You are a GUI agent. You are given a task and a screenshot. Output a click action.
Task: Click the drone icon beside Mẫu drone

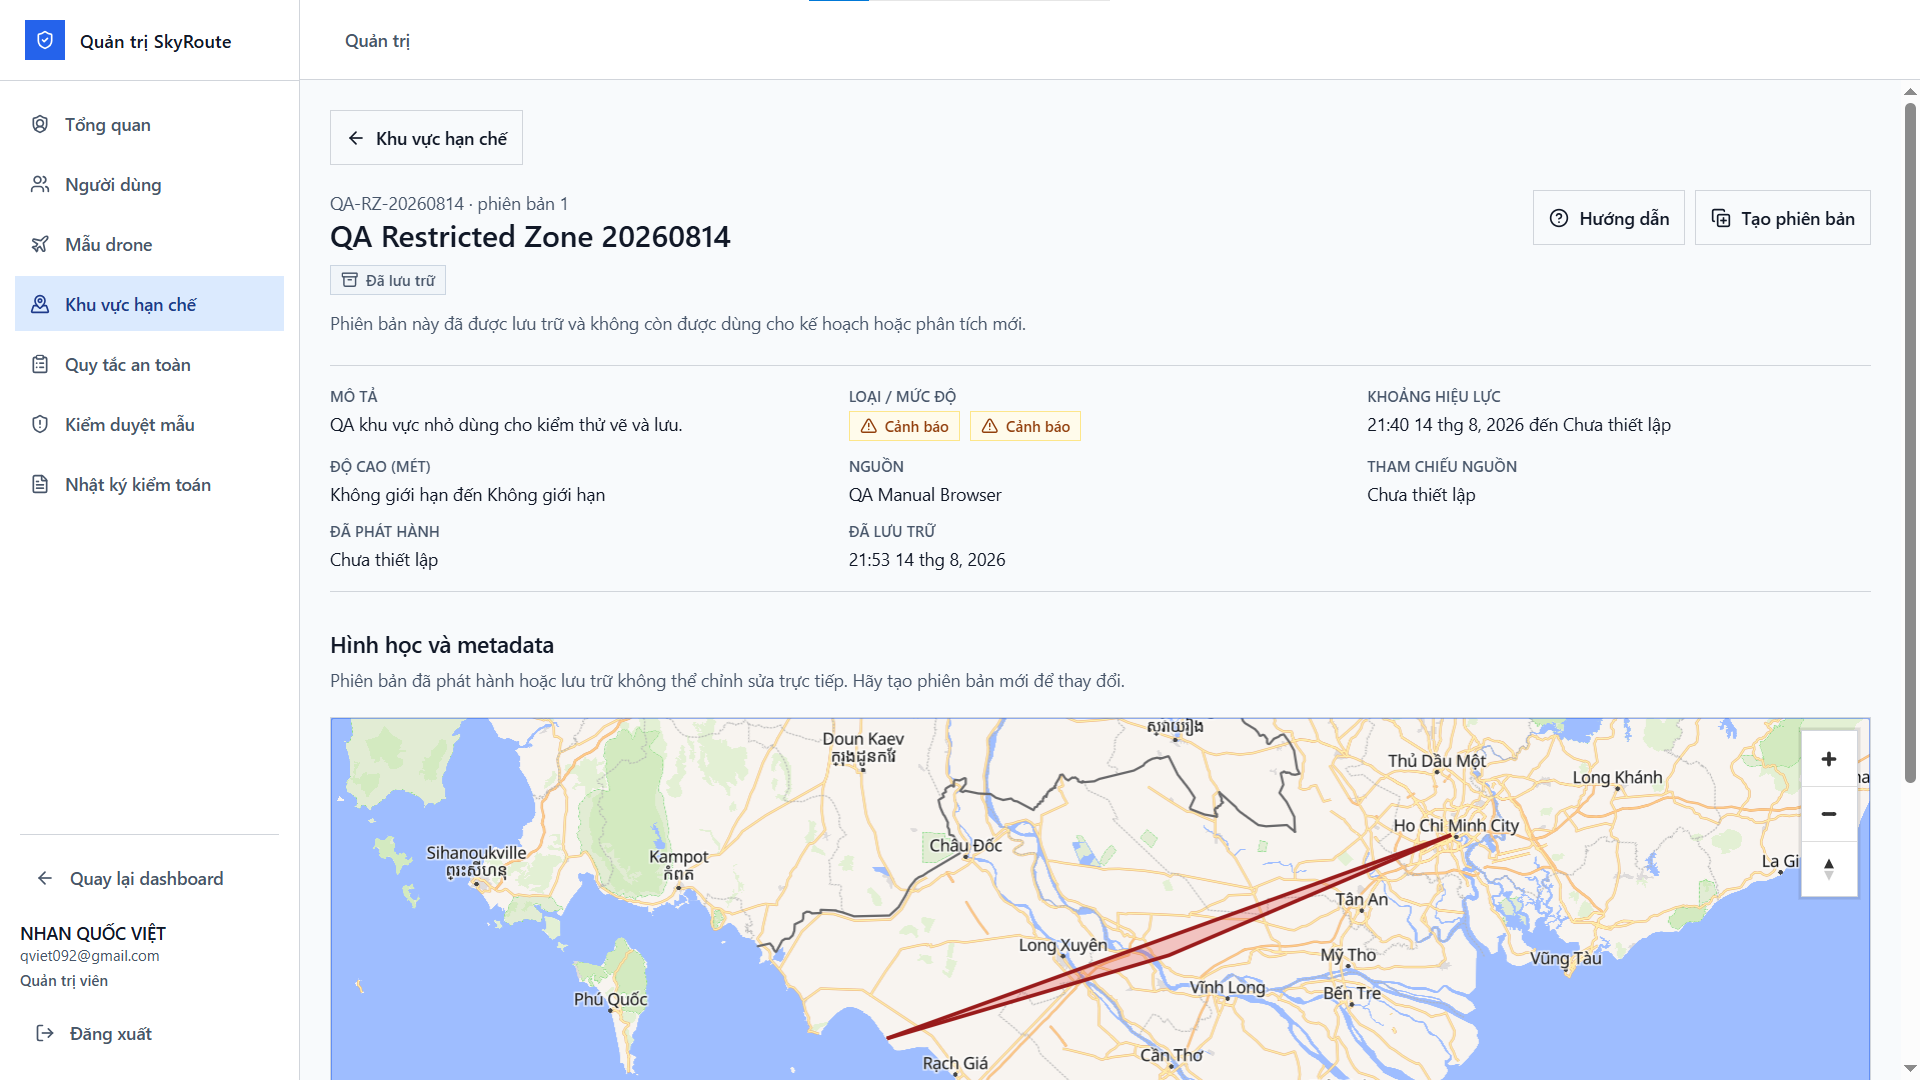click(x=40, y=244)
